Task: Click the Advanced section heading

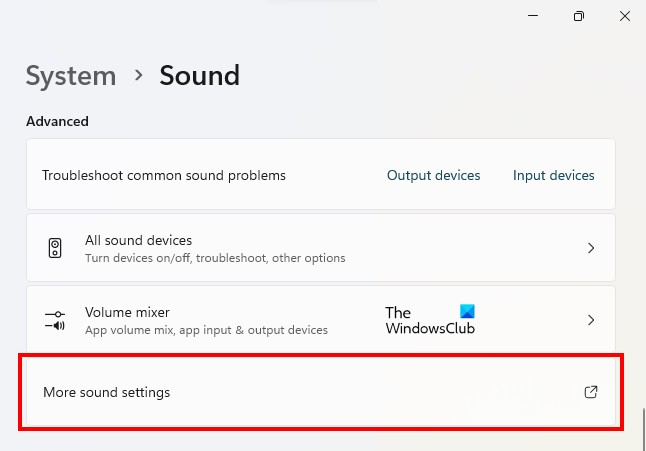Action: (x=57, y=121)
